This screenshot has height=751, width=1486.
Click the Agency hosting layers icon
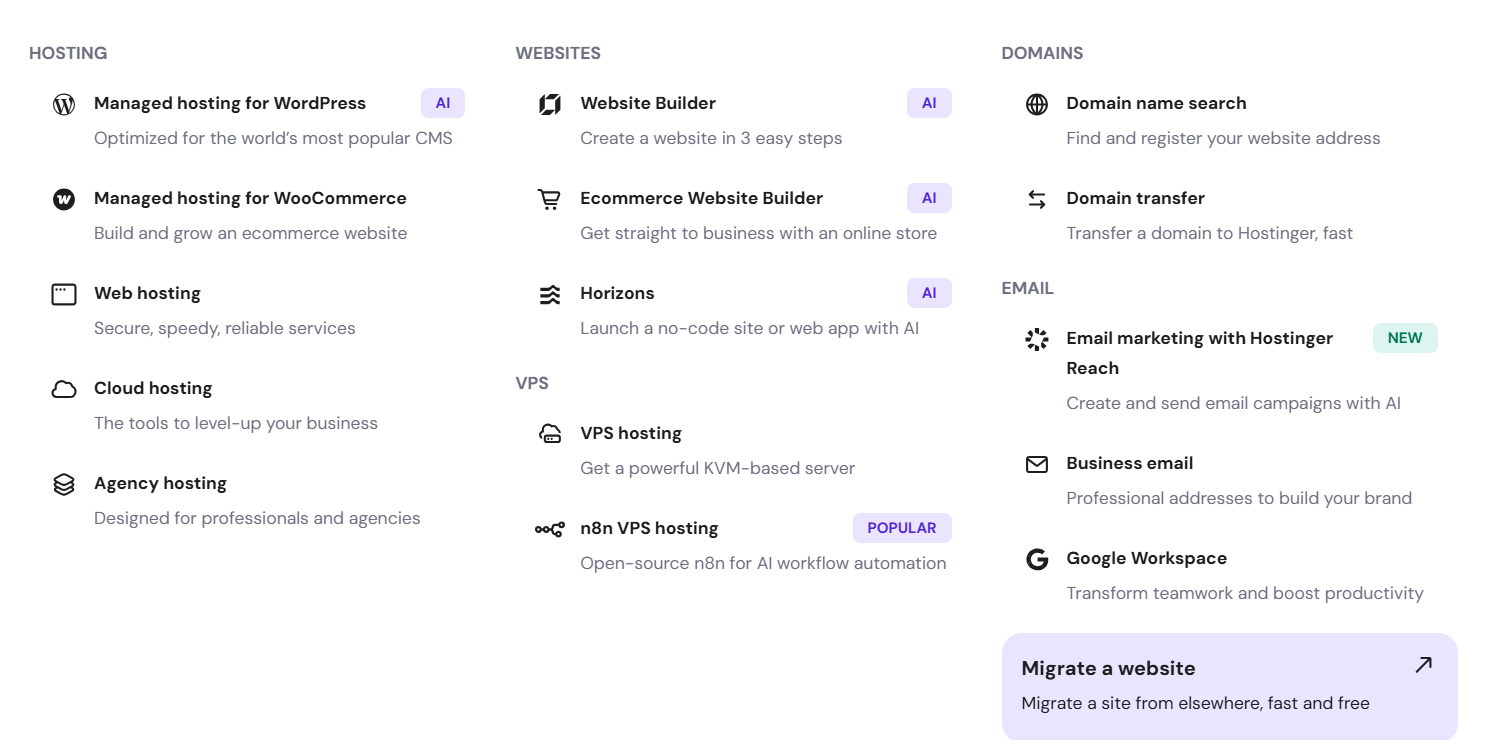pyautogui.click(x=64, y=484)
